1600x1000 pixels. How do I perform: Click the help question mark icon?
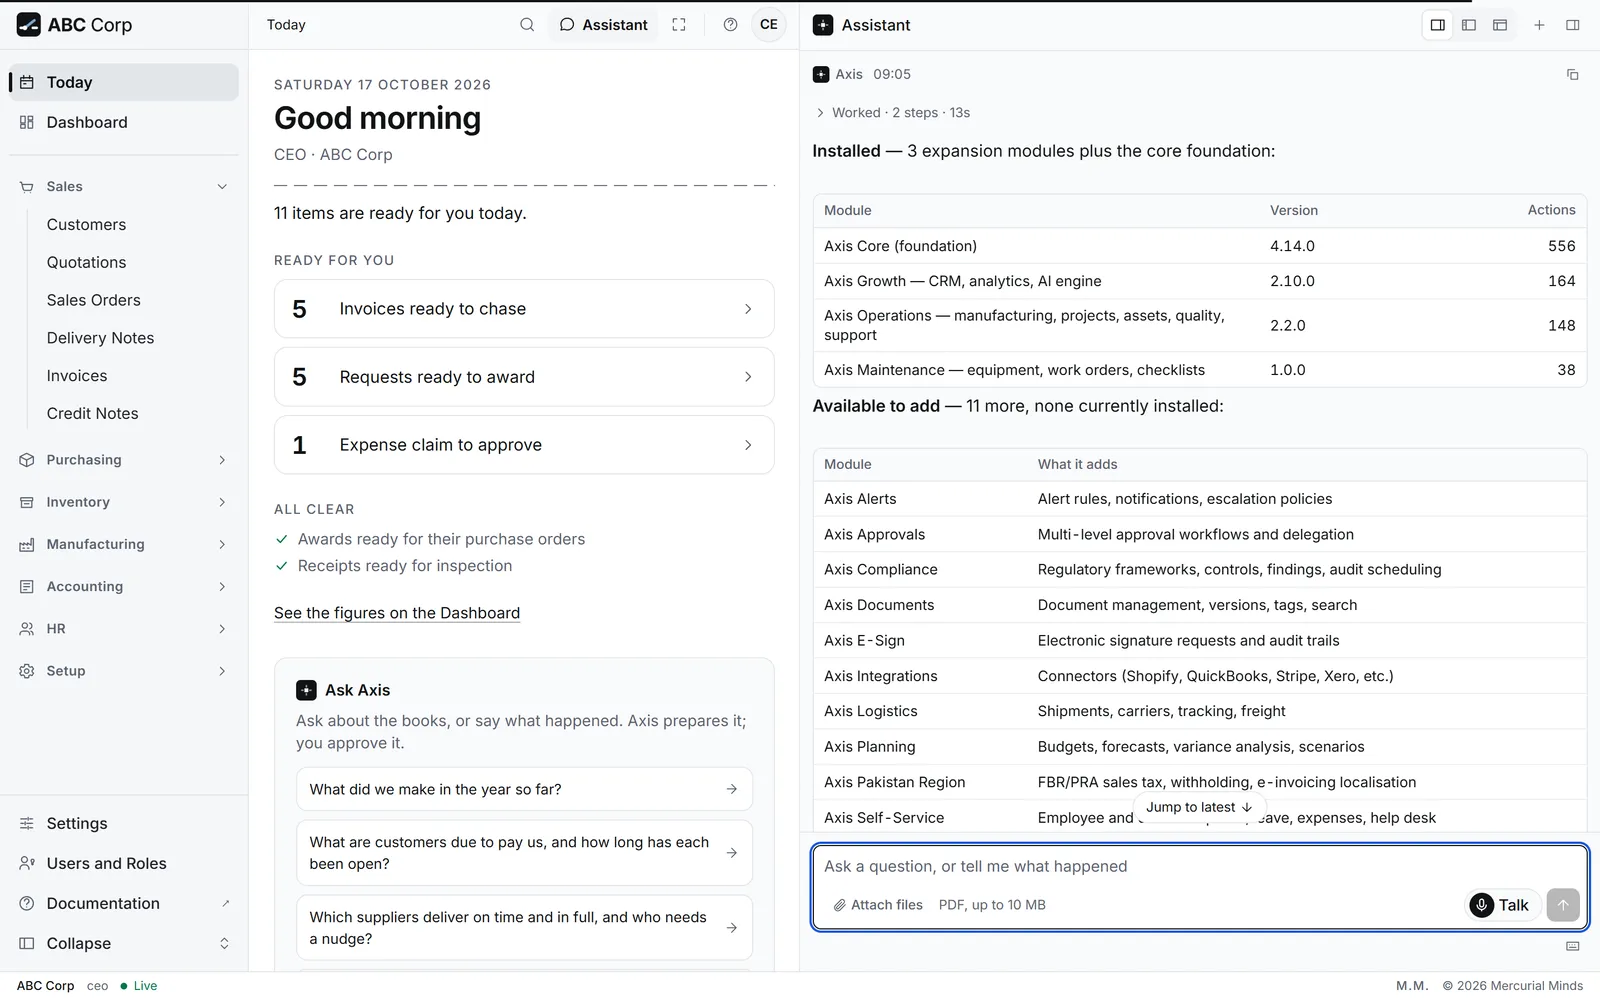pos(730,25)
